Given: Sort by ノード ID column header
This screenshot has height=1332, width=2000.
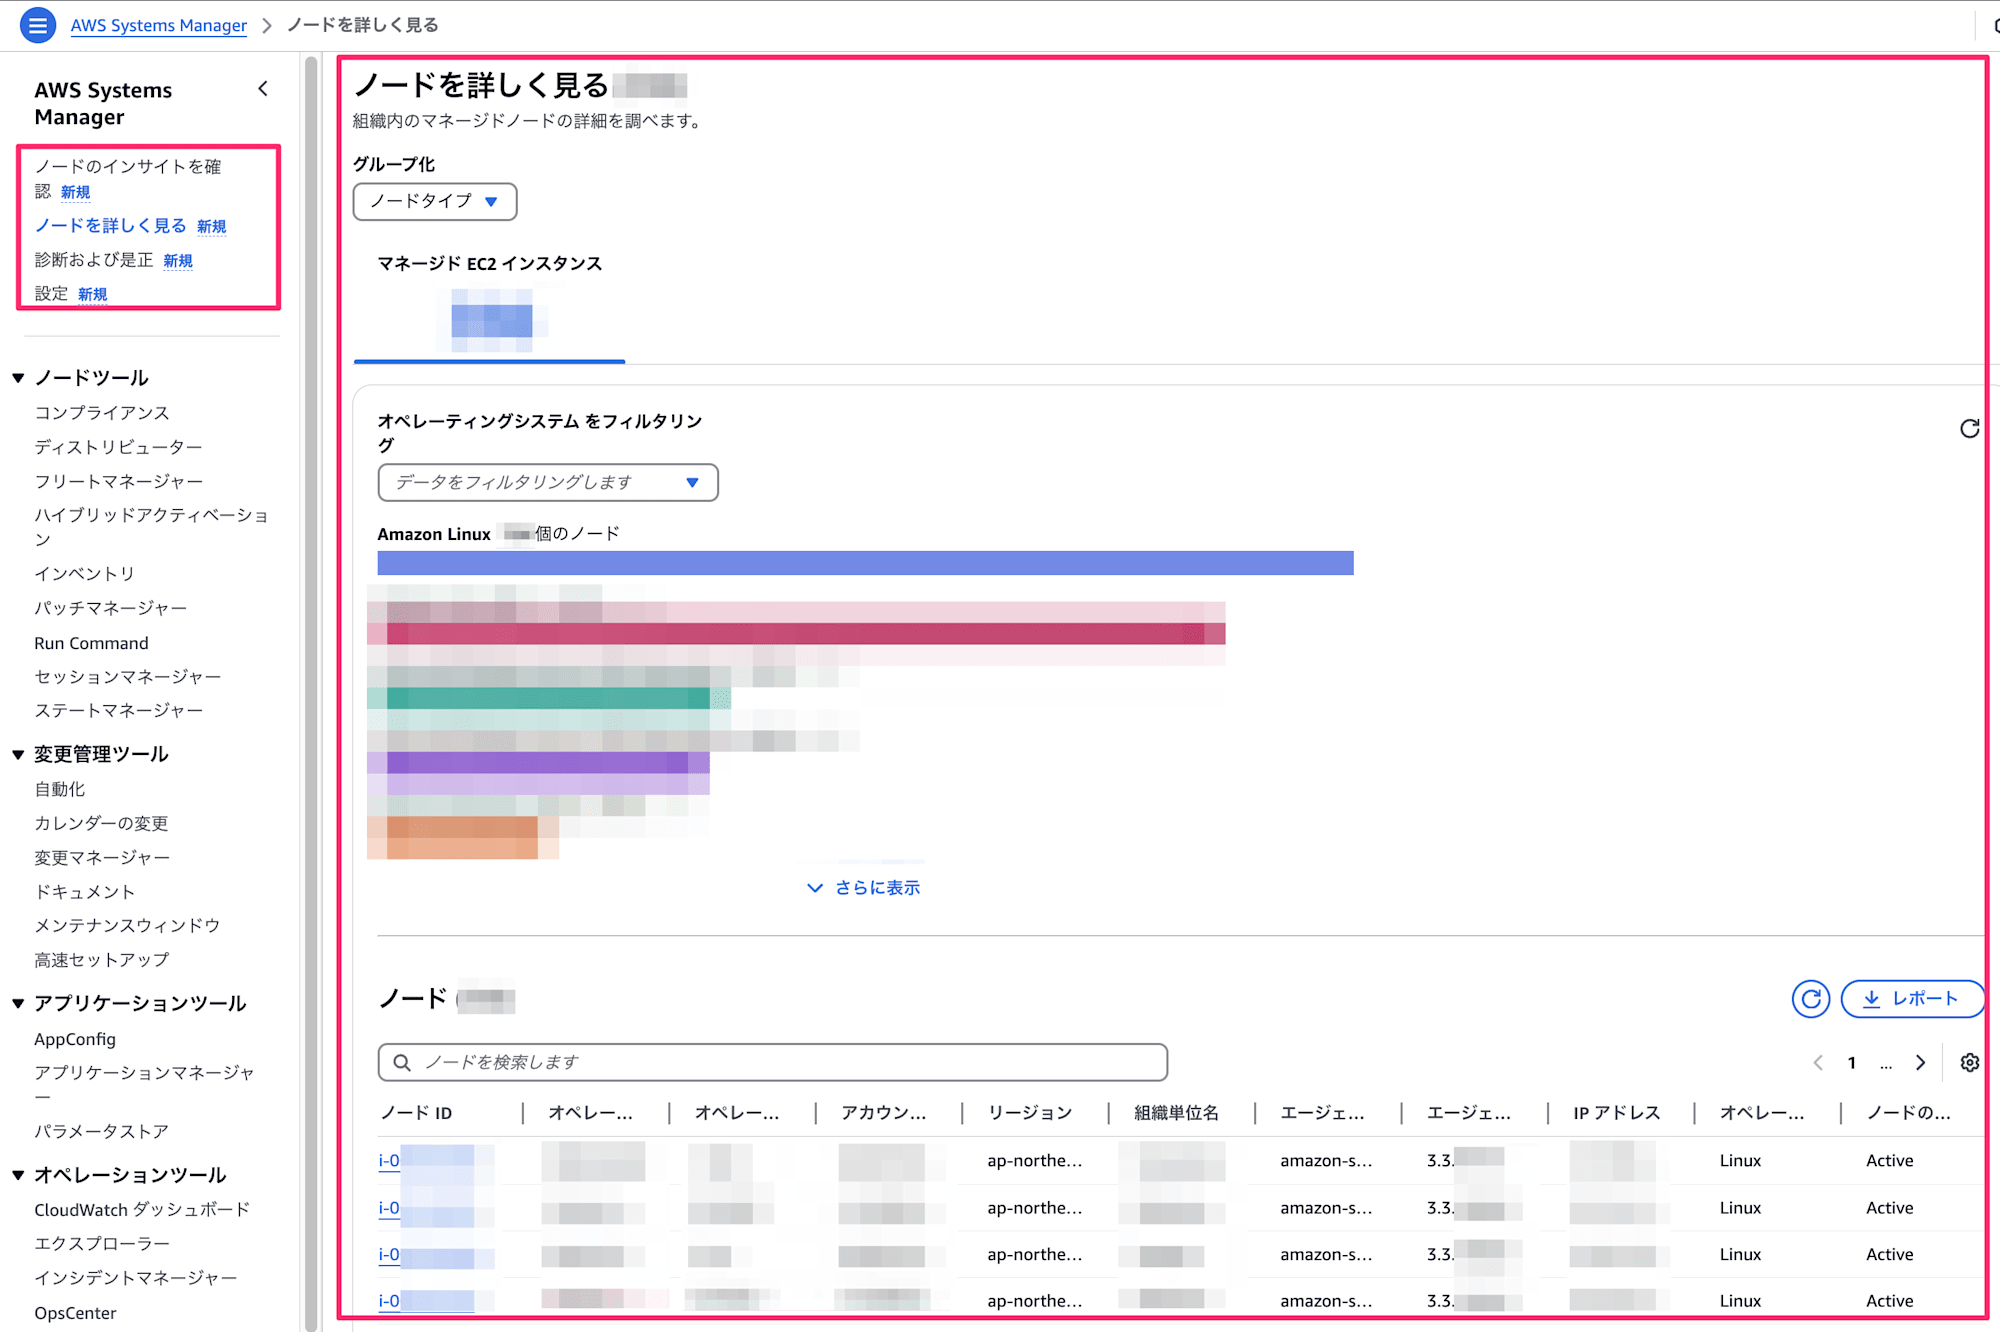Looking at the screenshot, I should pos(417,1113).
